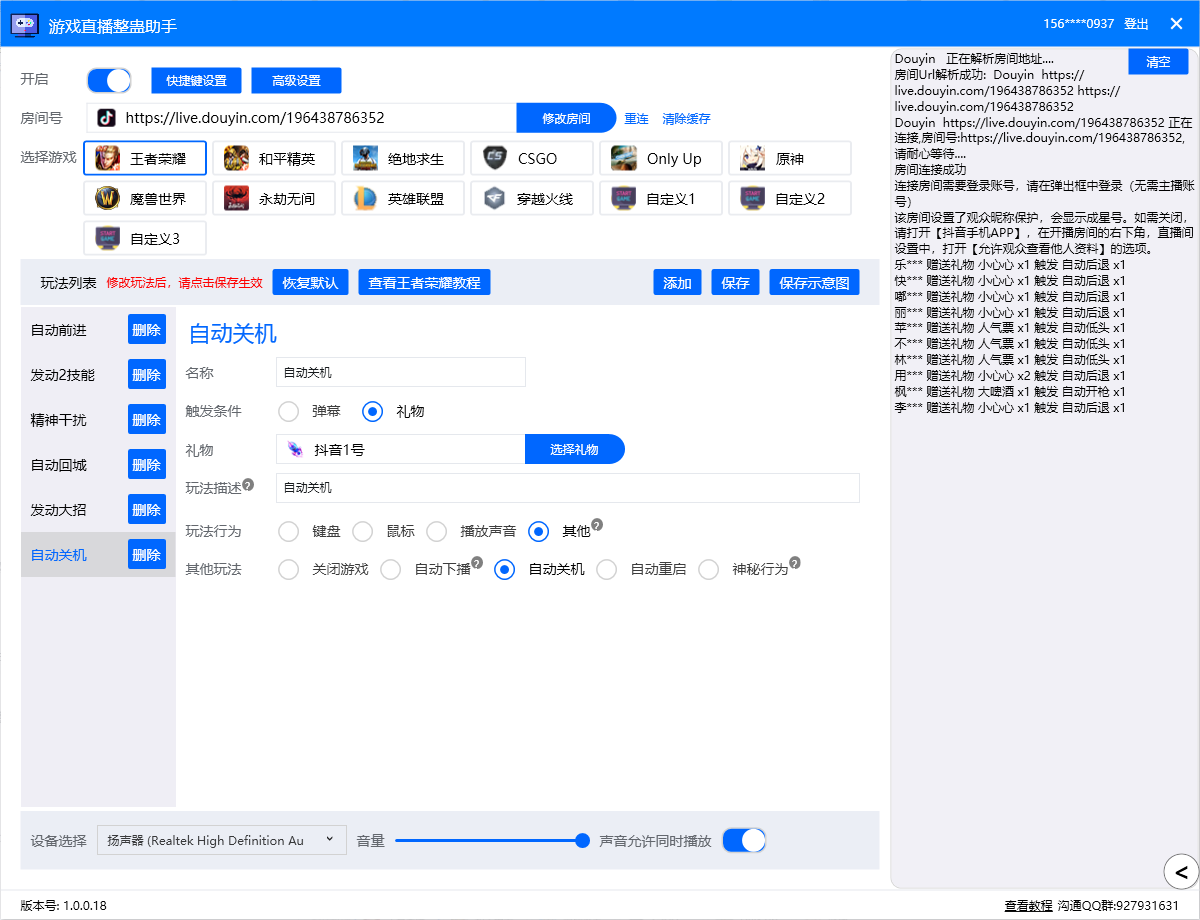Image resolution: width=1200 pixels, height=920 pixels.
Task: Click the 清除缓存 link
Action: click(686, 118)
